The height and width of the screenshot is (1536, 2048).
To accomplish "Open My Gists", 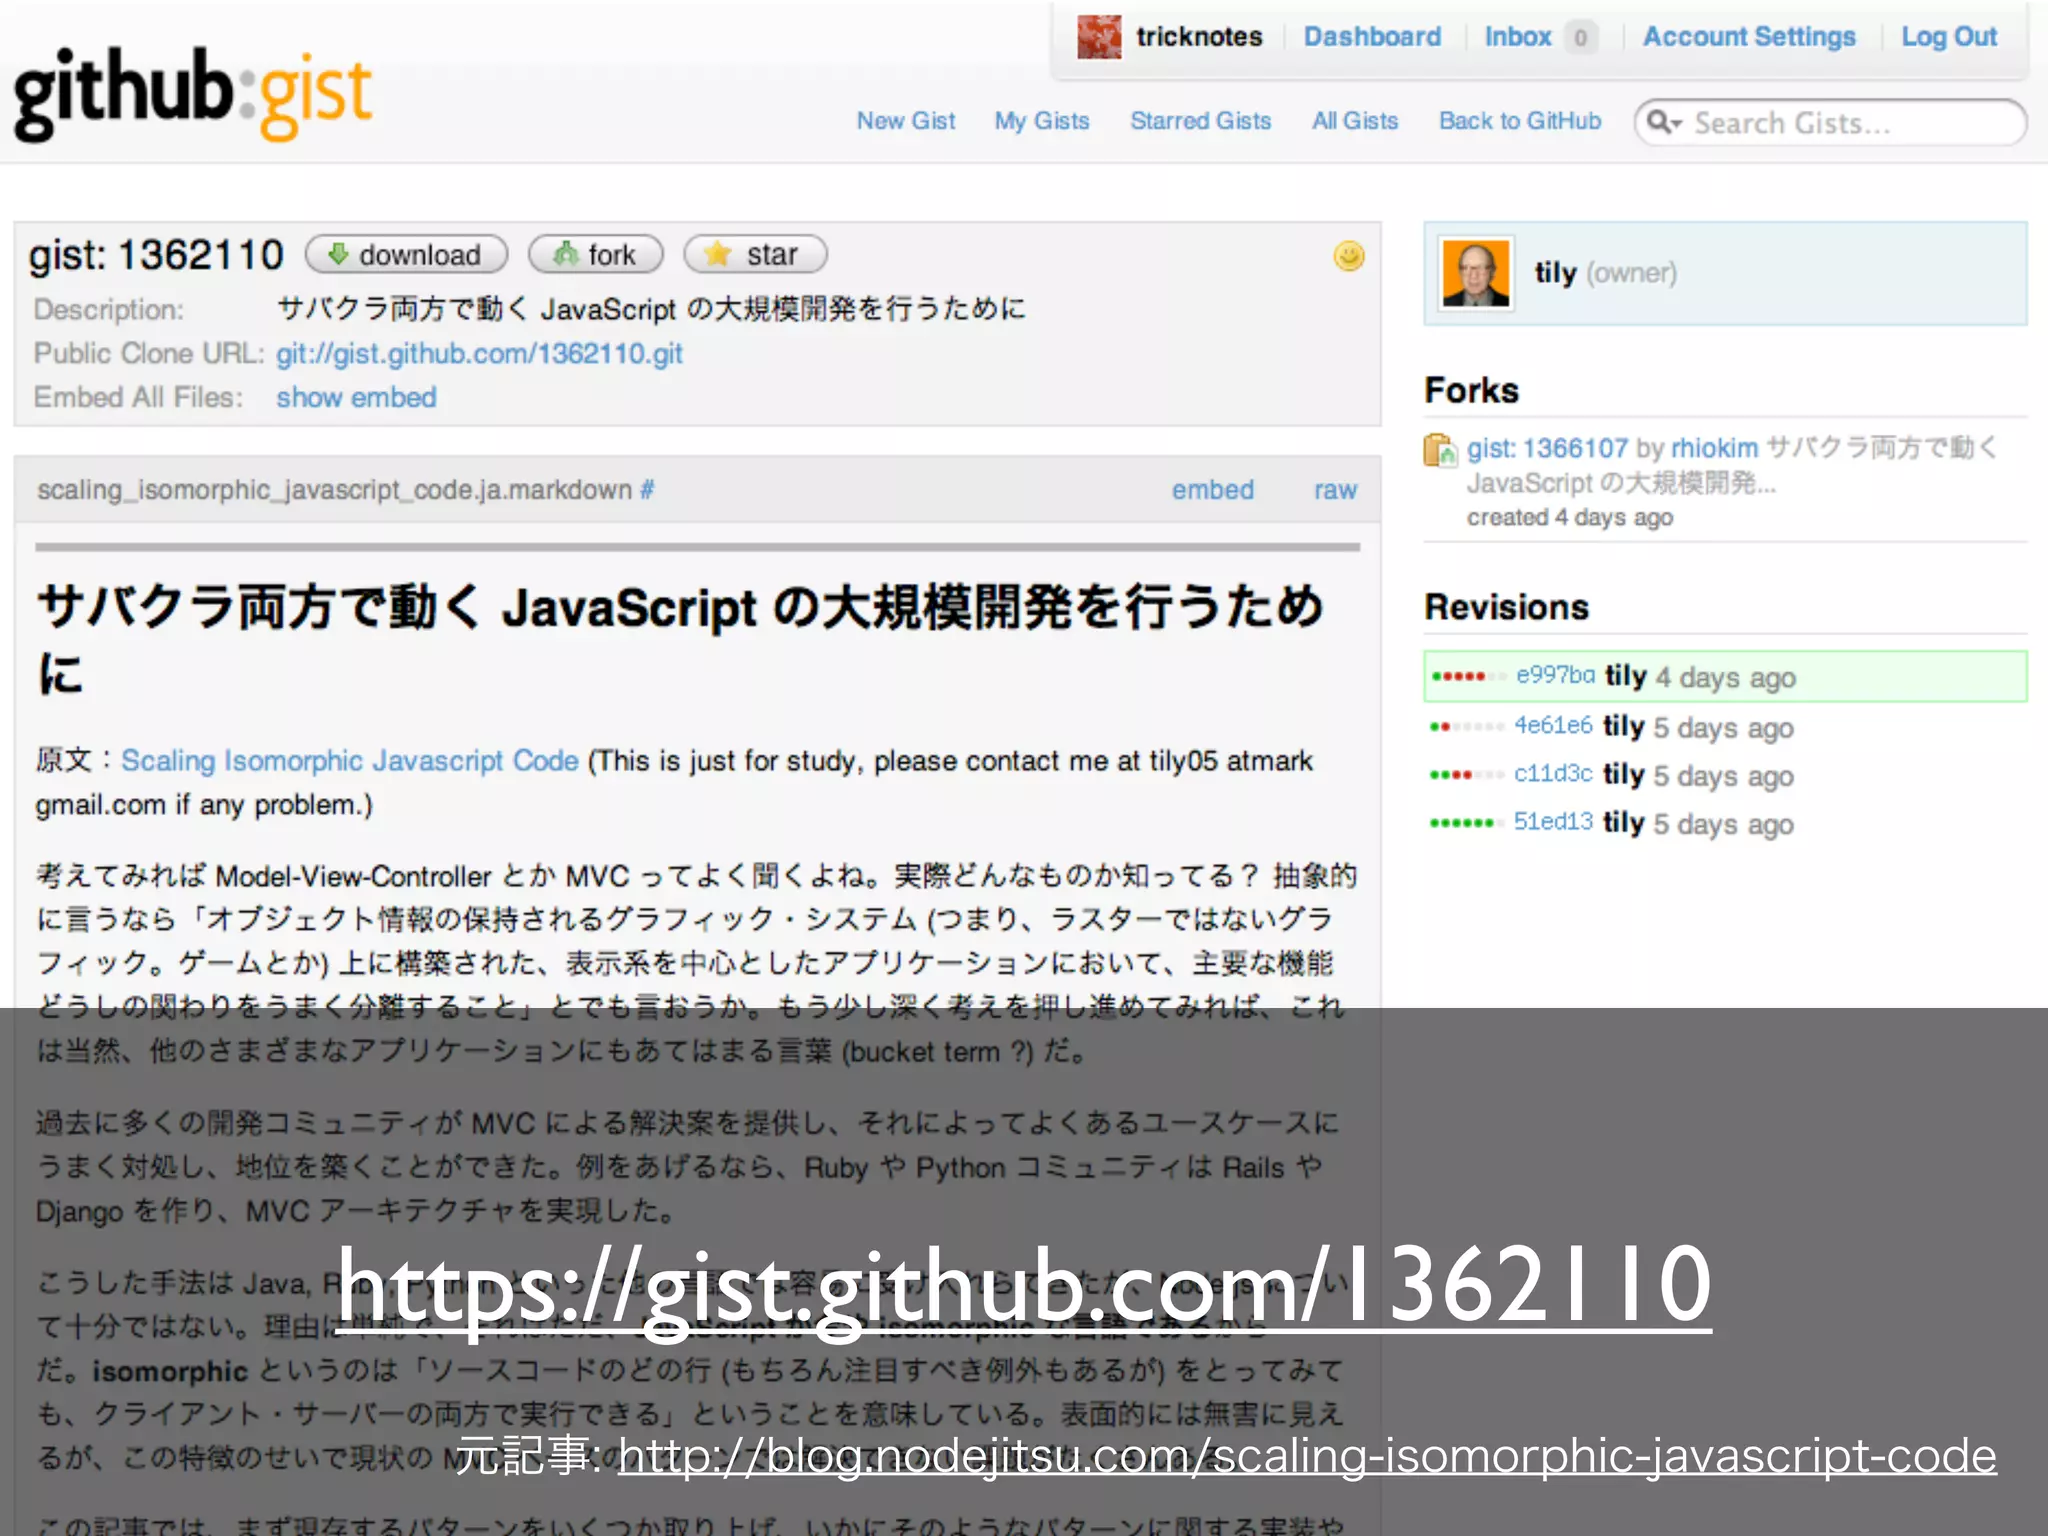I will (x=1042, y=121).
